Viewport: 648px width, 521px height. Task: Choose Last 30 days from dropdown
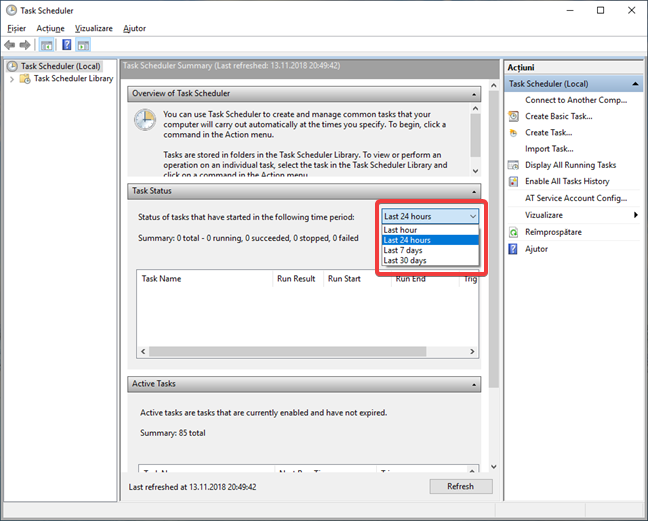pyautogui.click(x=430, y=261)
